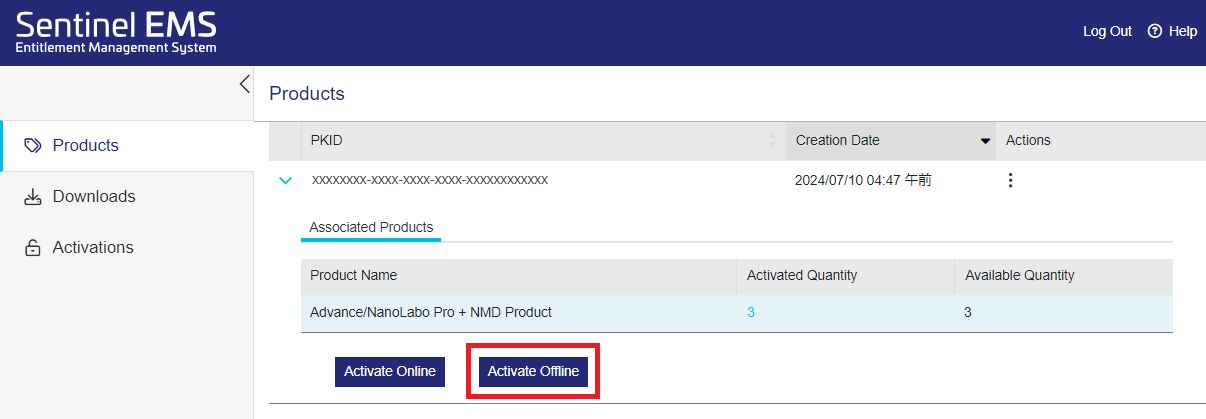The width and height of the screenshot is (1206, 419).
Task: Sort the PKID column using its sort arrows
Action: pos(772,141)
